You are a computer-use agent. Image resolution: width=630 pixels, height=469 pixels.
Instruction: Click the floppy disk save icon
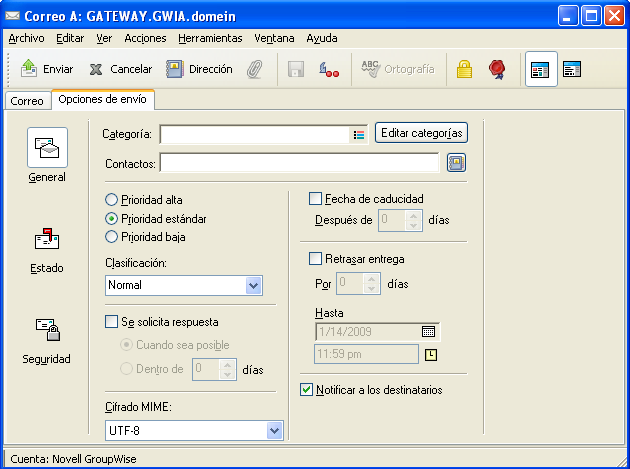point(296,69)
